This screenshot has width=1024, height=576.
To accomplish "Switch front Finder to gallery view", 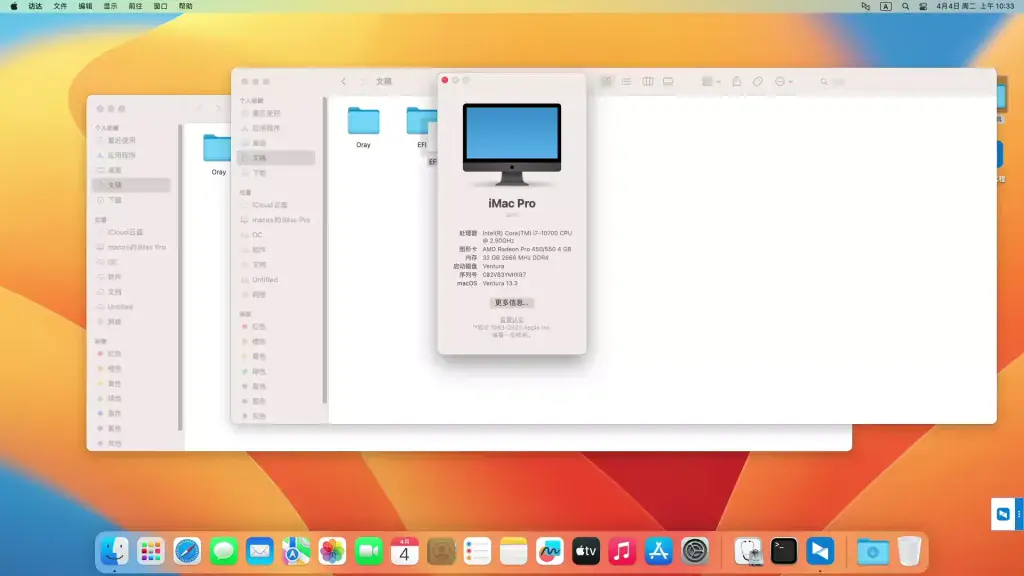I will 667,82.
